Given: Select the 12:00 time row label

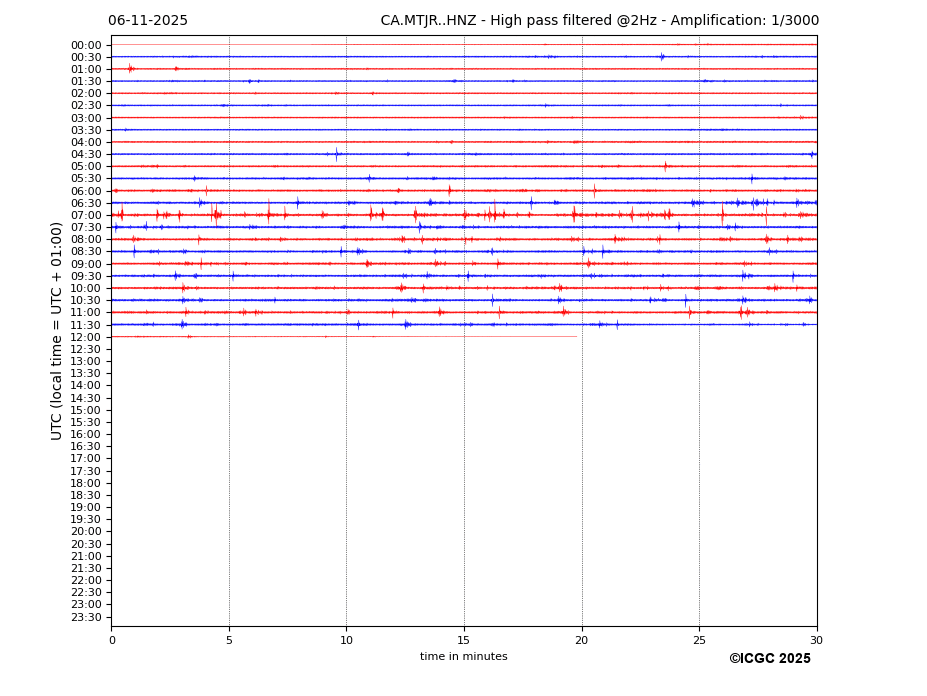Looking at the screenshot, I should point(86,337).
